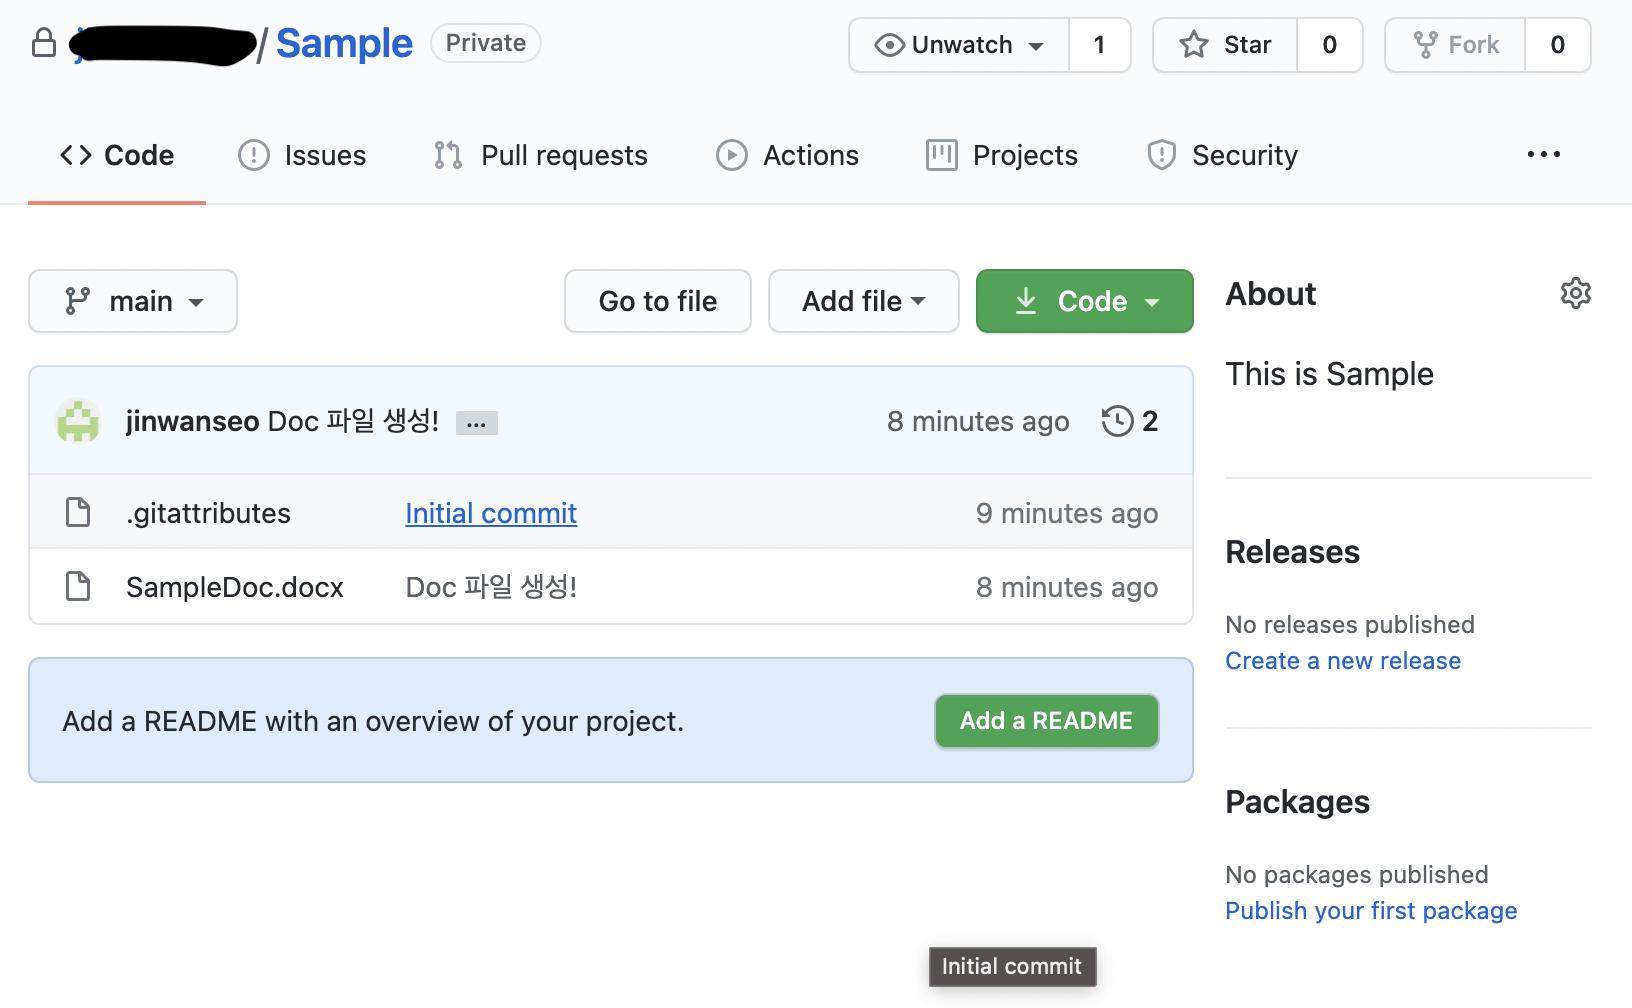Image resolution: width=1632 pixels, height=1008 pixels.
Task: Click the fork icon on Fork button
Action: (x=1425, y=45)
